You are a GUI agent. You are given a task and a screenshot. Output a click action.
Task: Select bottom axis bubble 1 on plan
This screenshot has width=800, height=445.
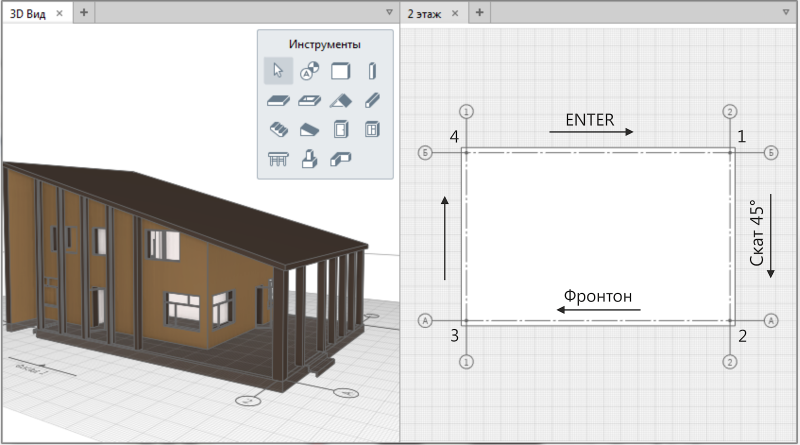tap(466, 362)
